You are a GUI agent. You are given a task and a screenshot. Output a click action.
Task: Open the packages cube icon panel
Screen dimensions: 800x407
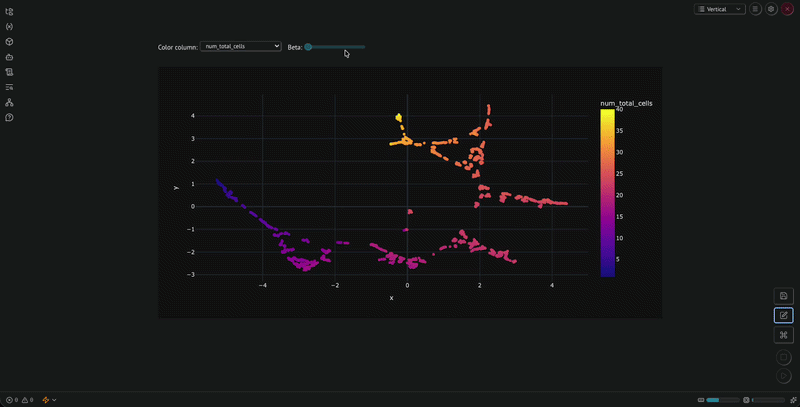pos(9,42)
